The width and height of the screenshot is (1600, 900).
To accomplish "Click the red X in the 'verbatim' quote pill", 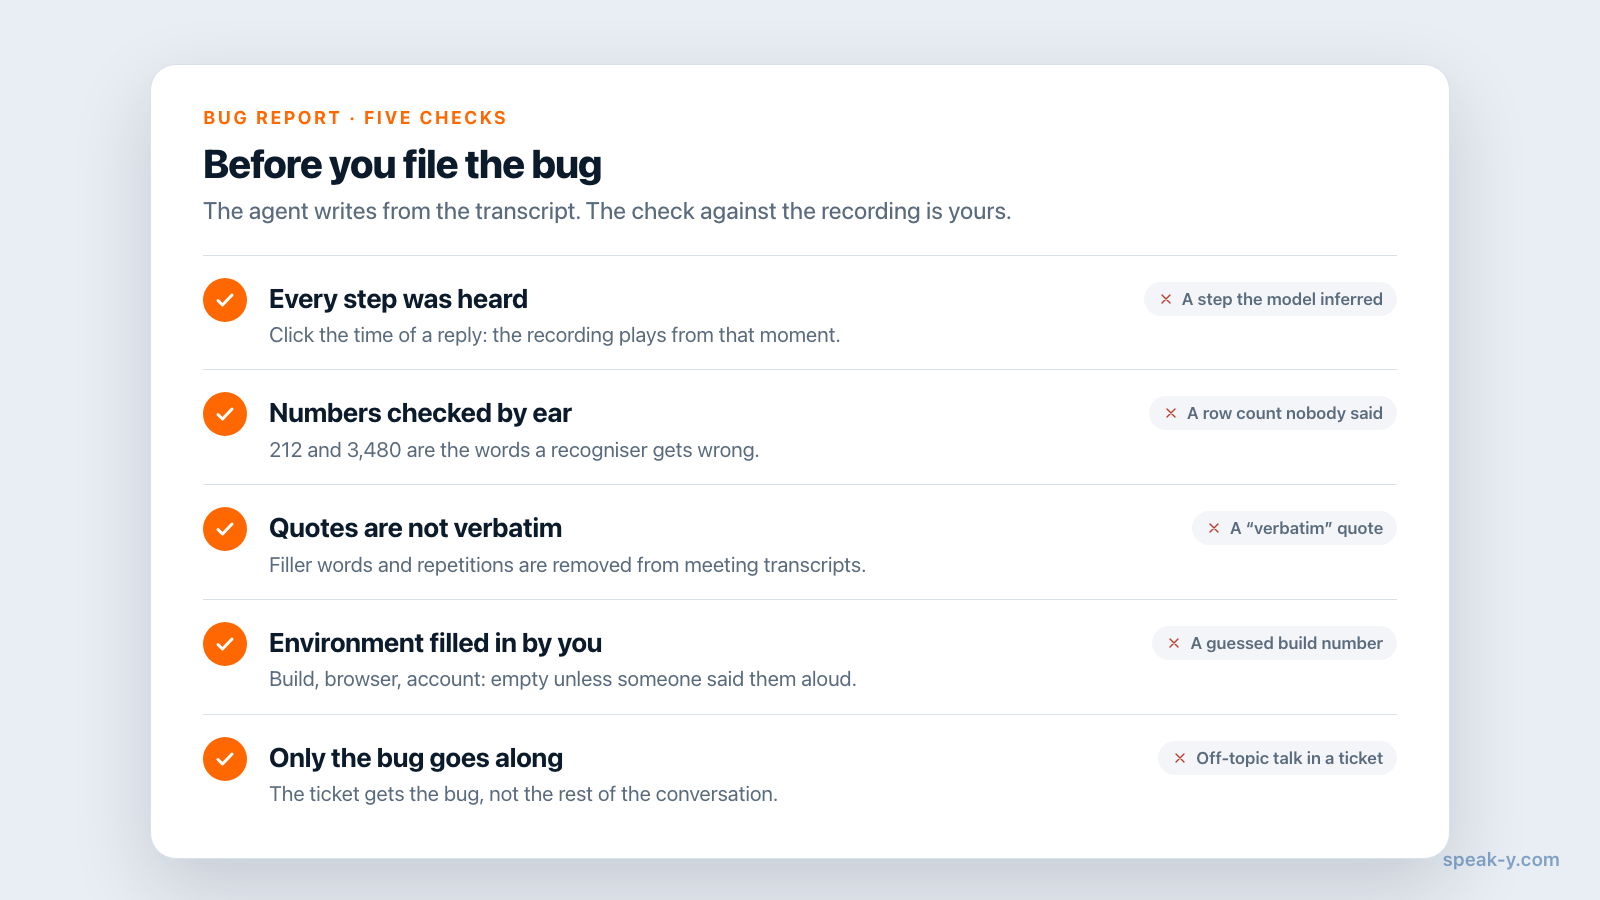I will 1214,528.
